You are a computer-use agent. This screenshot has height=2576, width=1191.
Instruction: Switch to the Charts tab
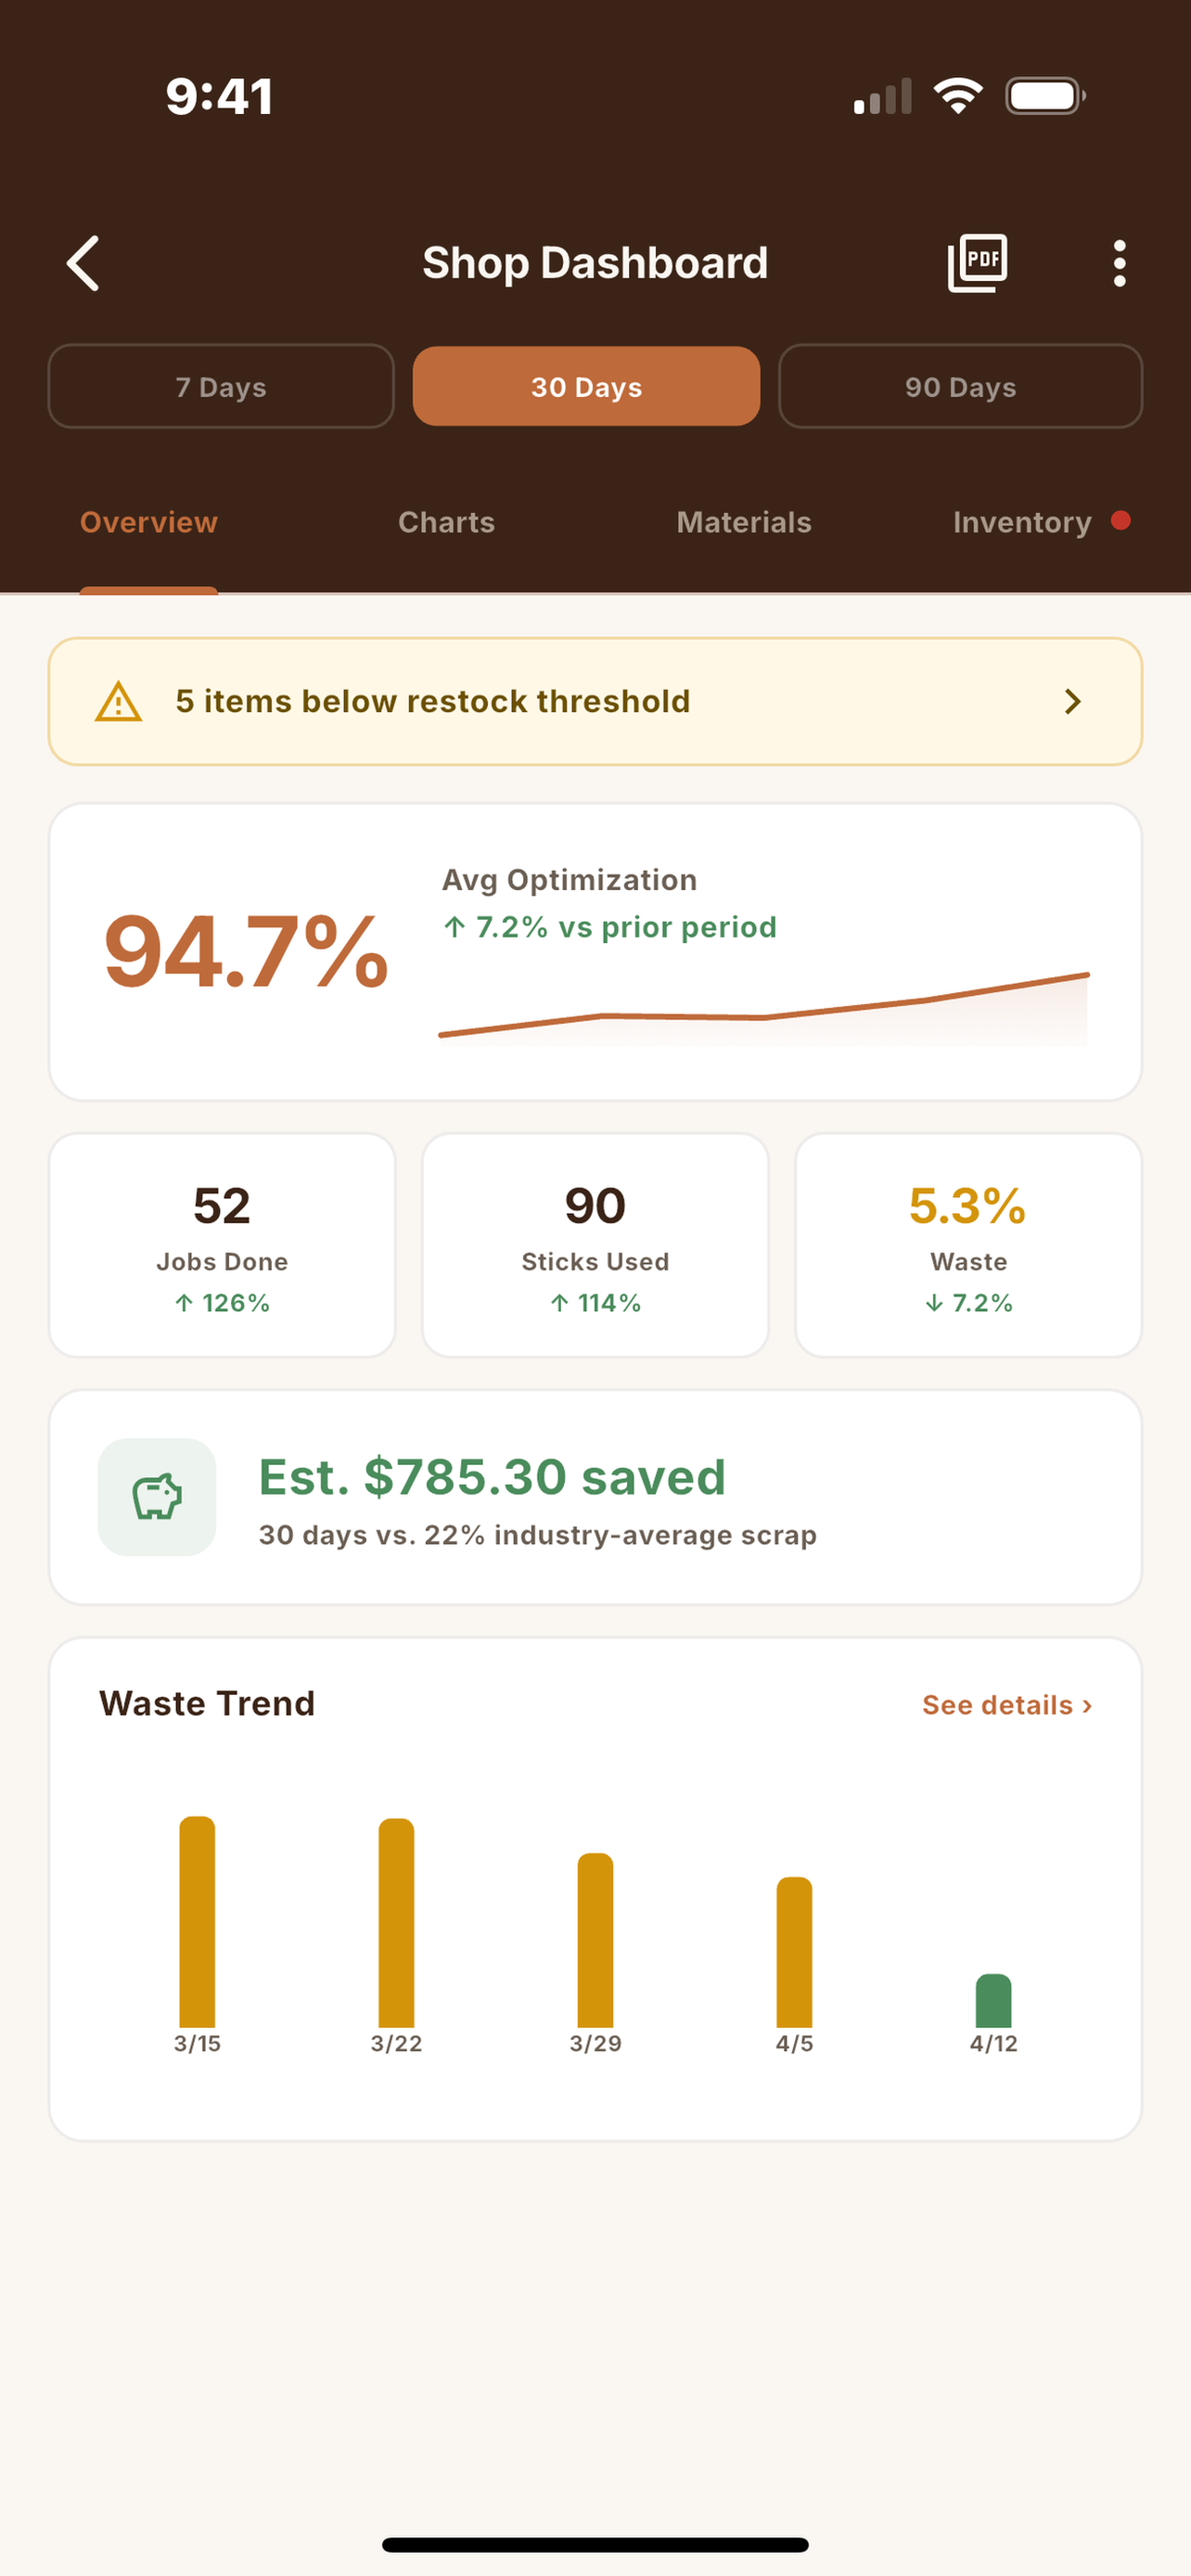coord(446,522)
